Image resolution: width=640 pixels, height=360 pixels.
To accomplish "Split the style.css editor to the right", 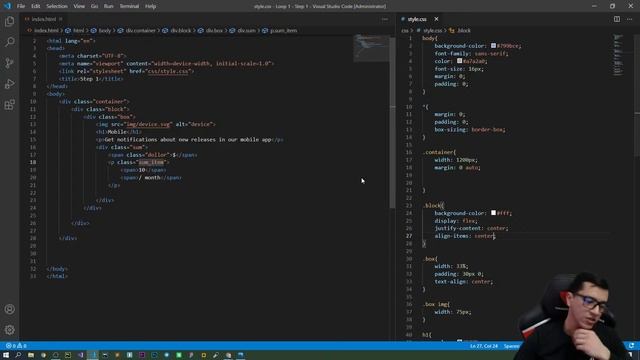I will click(x=617, y=19).
